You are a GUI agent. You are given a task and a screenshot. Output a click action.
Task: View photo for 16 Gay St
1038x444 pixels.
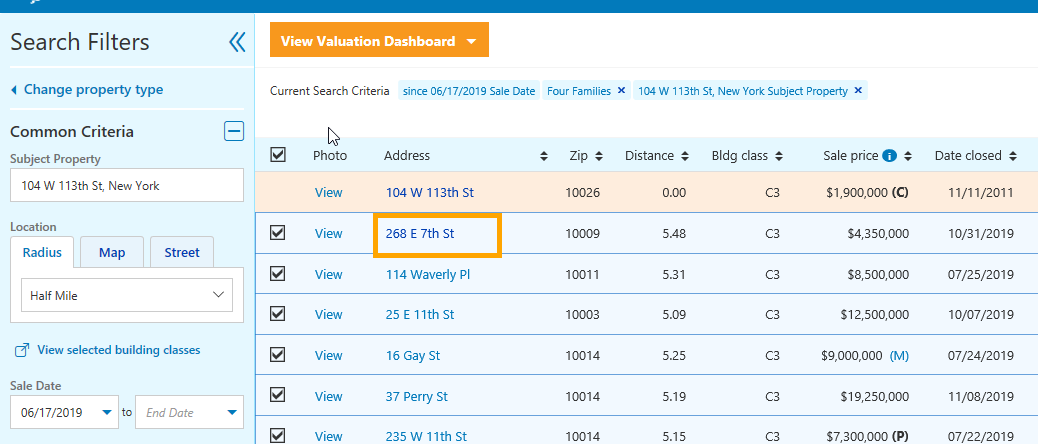(x=328, y=355)
